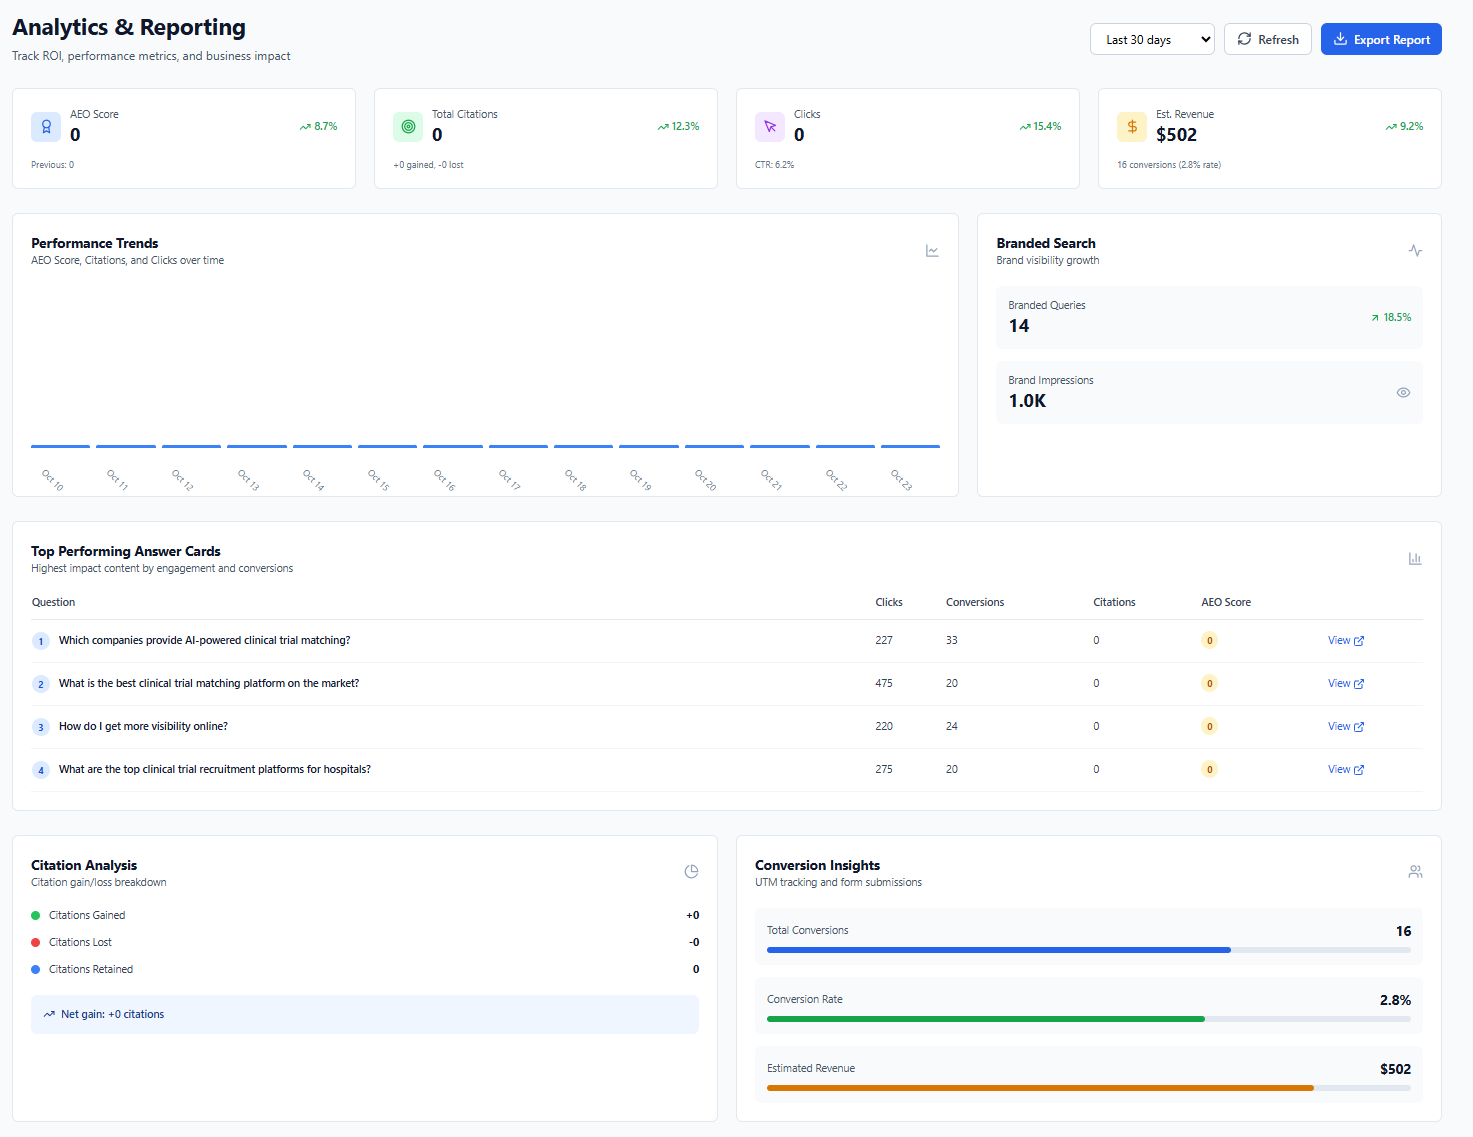Click the bar chart icon on Top Performing Answer Cards
Viewport: 1473px width, 1137px height.
[x=1415, y=558]
